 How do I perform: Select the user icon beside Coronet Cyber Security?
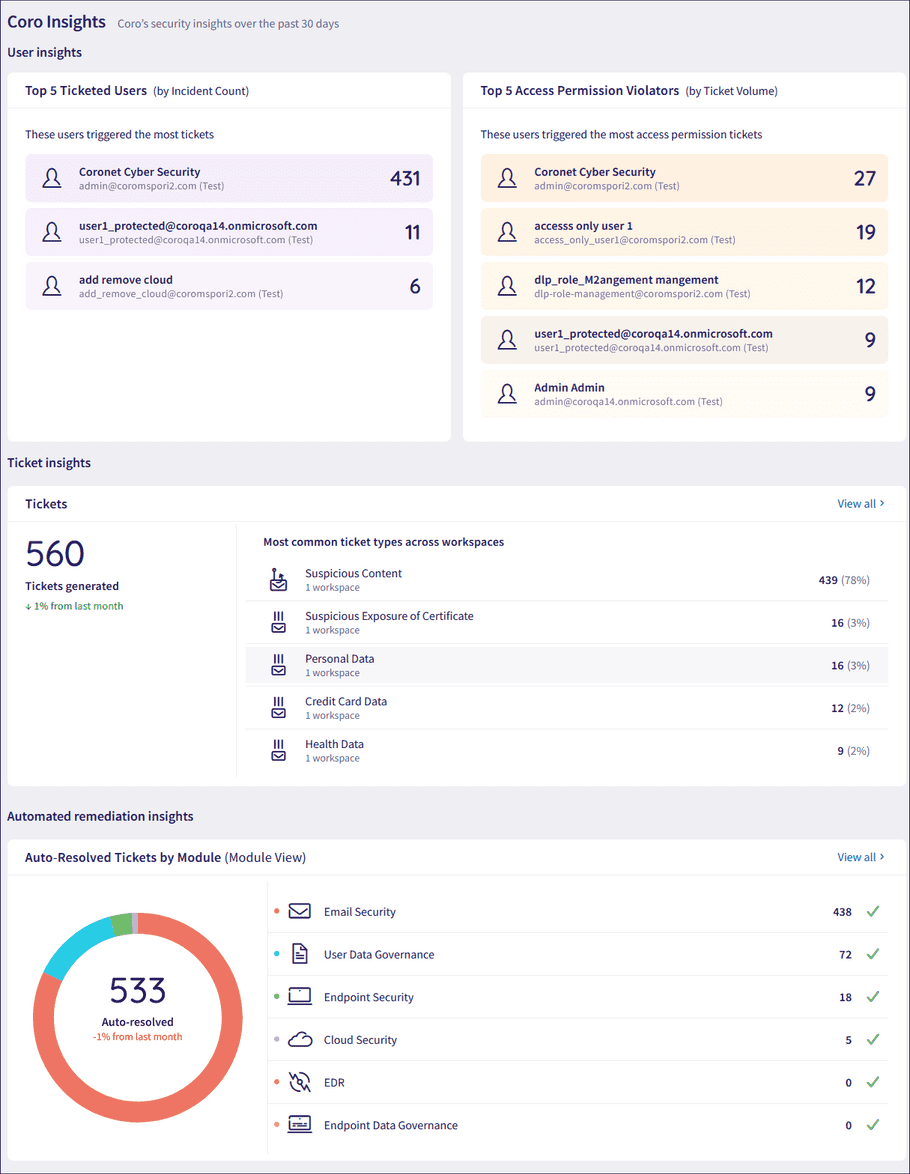[x=51, y=177]
